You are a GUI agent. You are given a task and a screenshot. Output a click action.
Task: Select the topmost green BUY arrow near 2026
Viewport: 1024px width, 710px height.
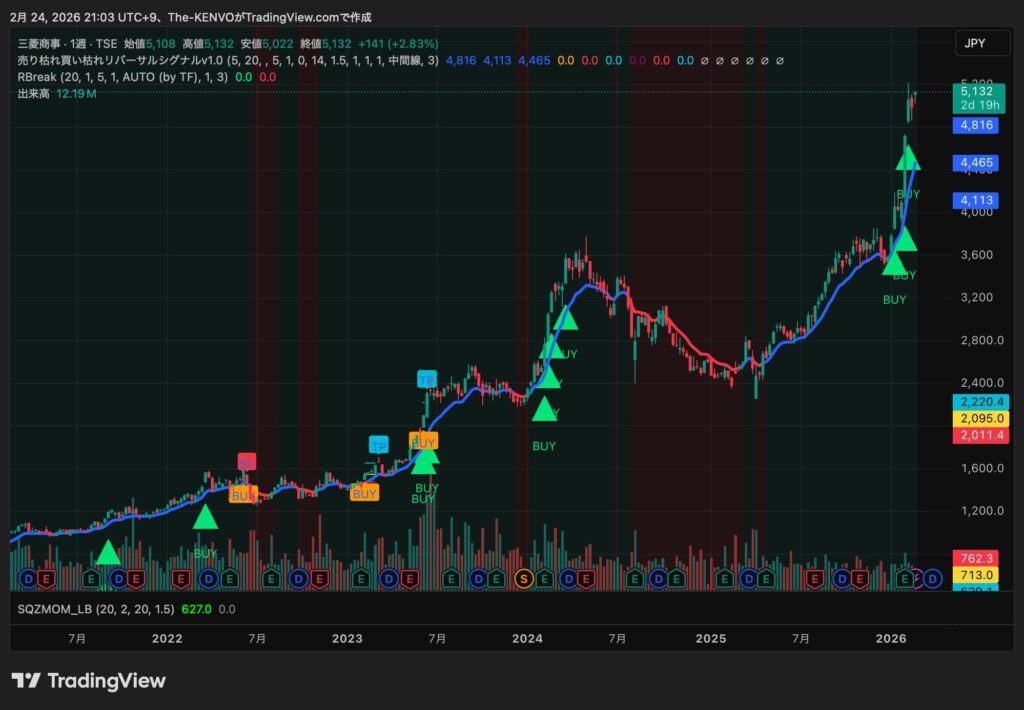tap(907, 158)
